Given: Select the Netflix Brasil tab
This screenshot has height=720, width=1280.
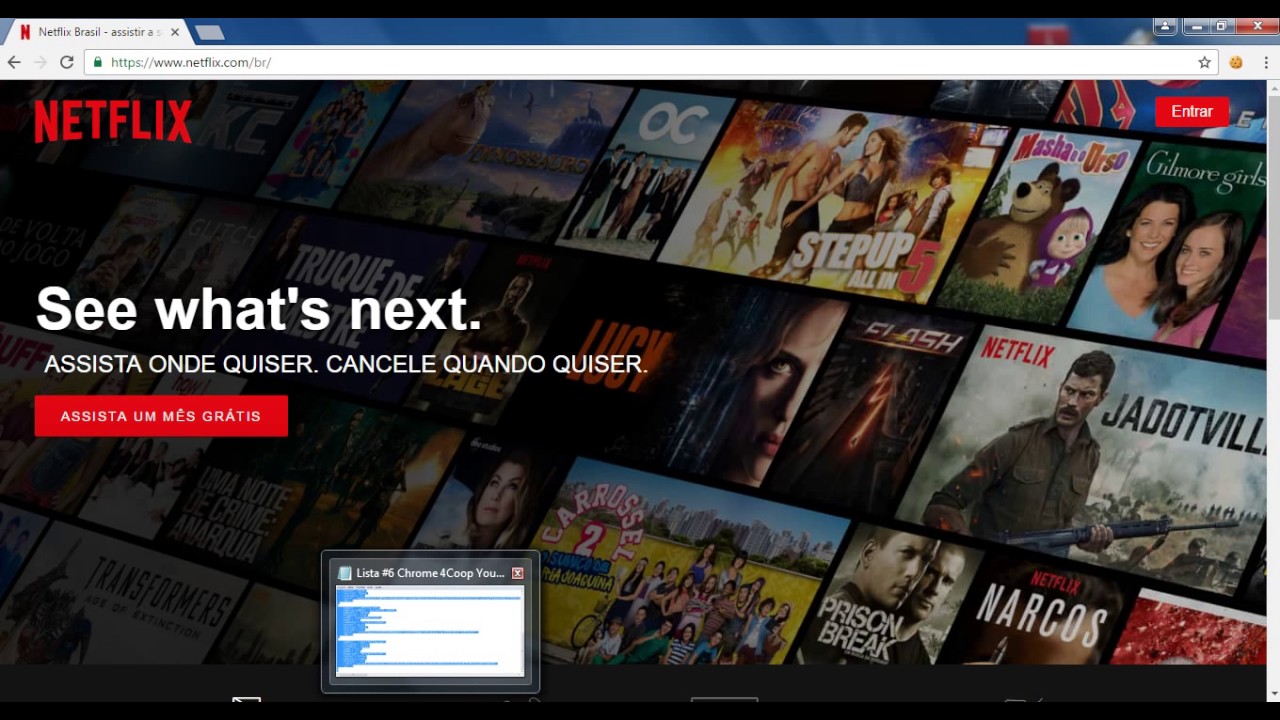Looking at the screenshot, I should [x=98, y=32].
